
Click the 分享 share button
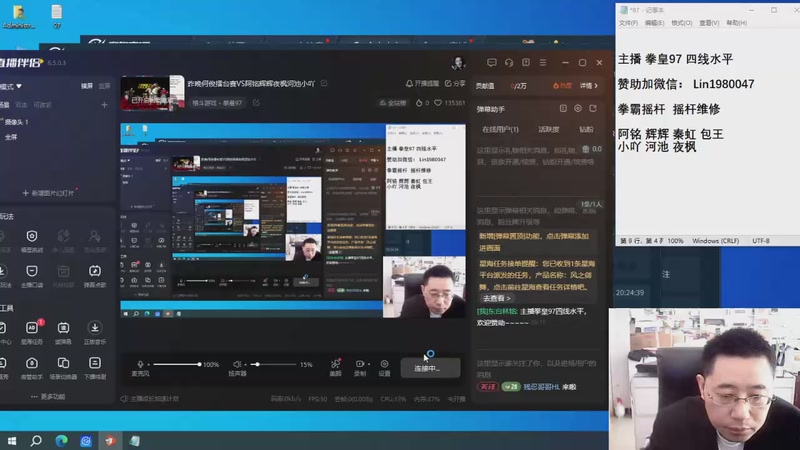tap(455, 83)
